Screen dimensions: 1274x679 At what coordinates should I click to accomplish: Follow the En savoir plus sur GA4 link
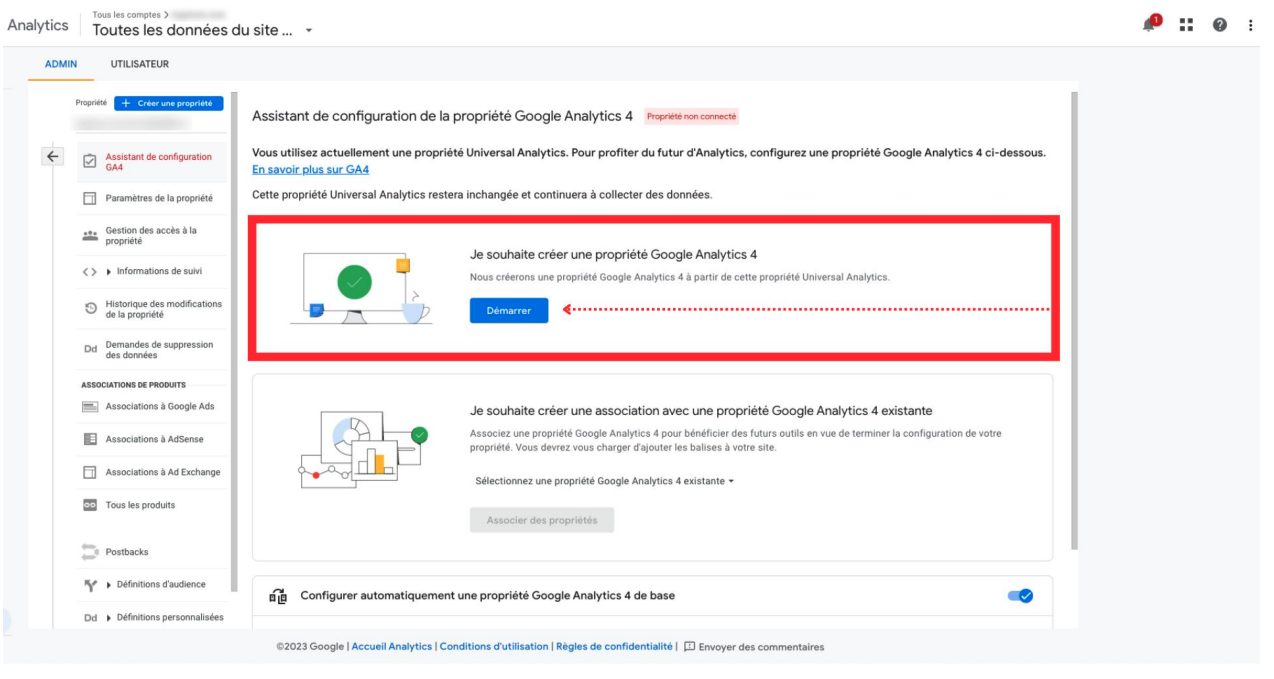pos(311,170)
